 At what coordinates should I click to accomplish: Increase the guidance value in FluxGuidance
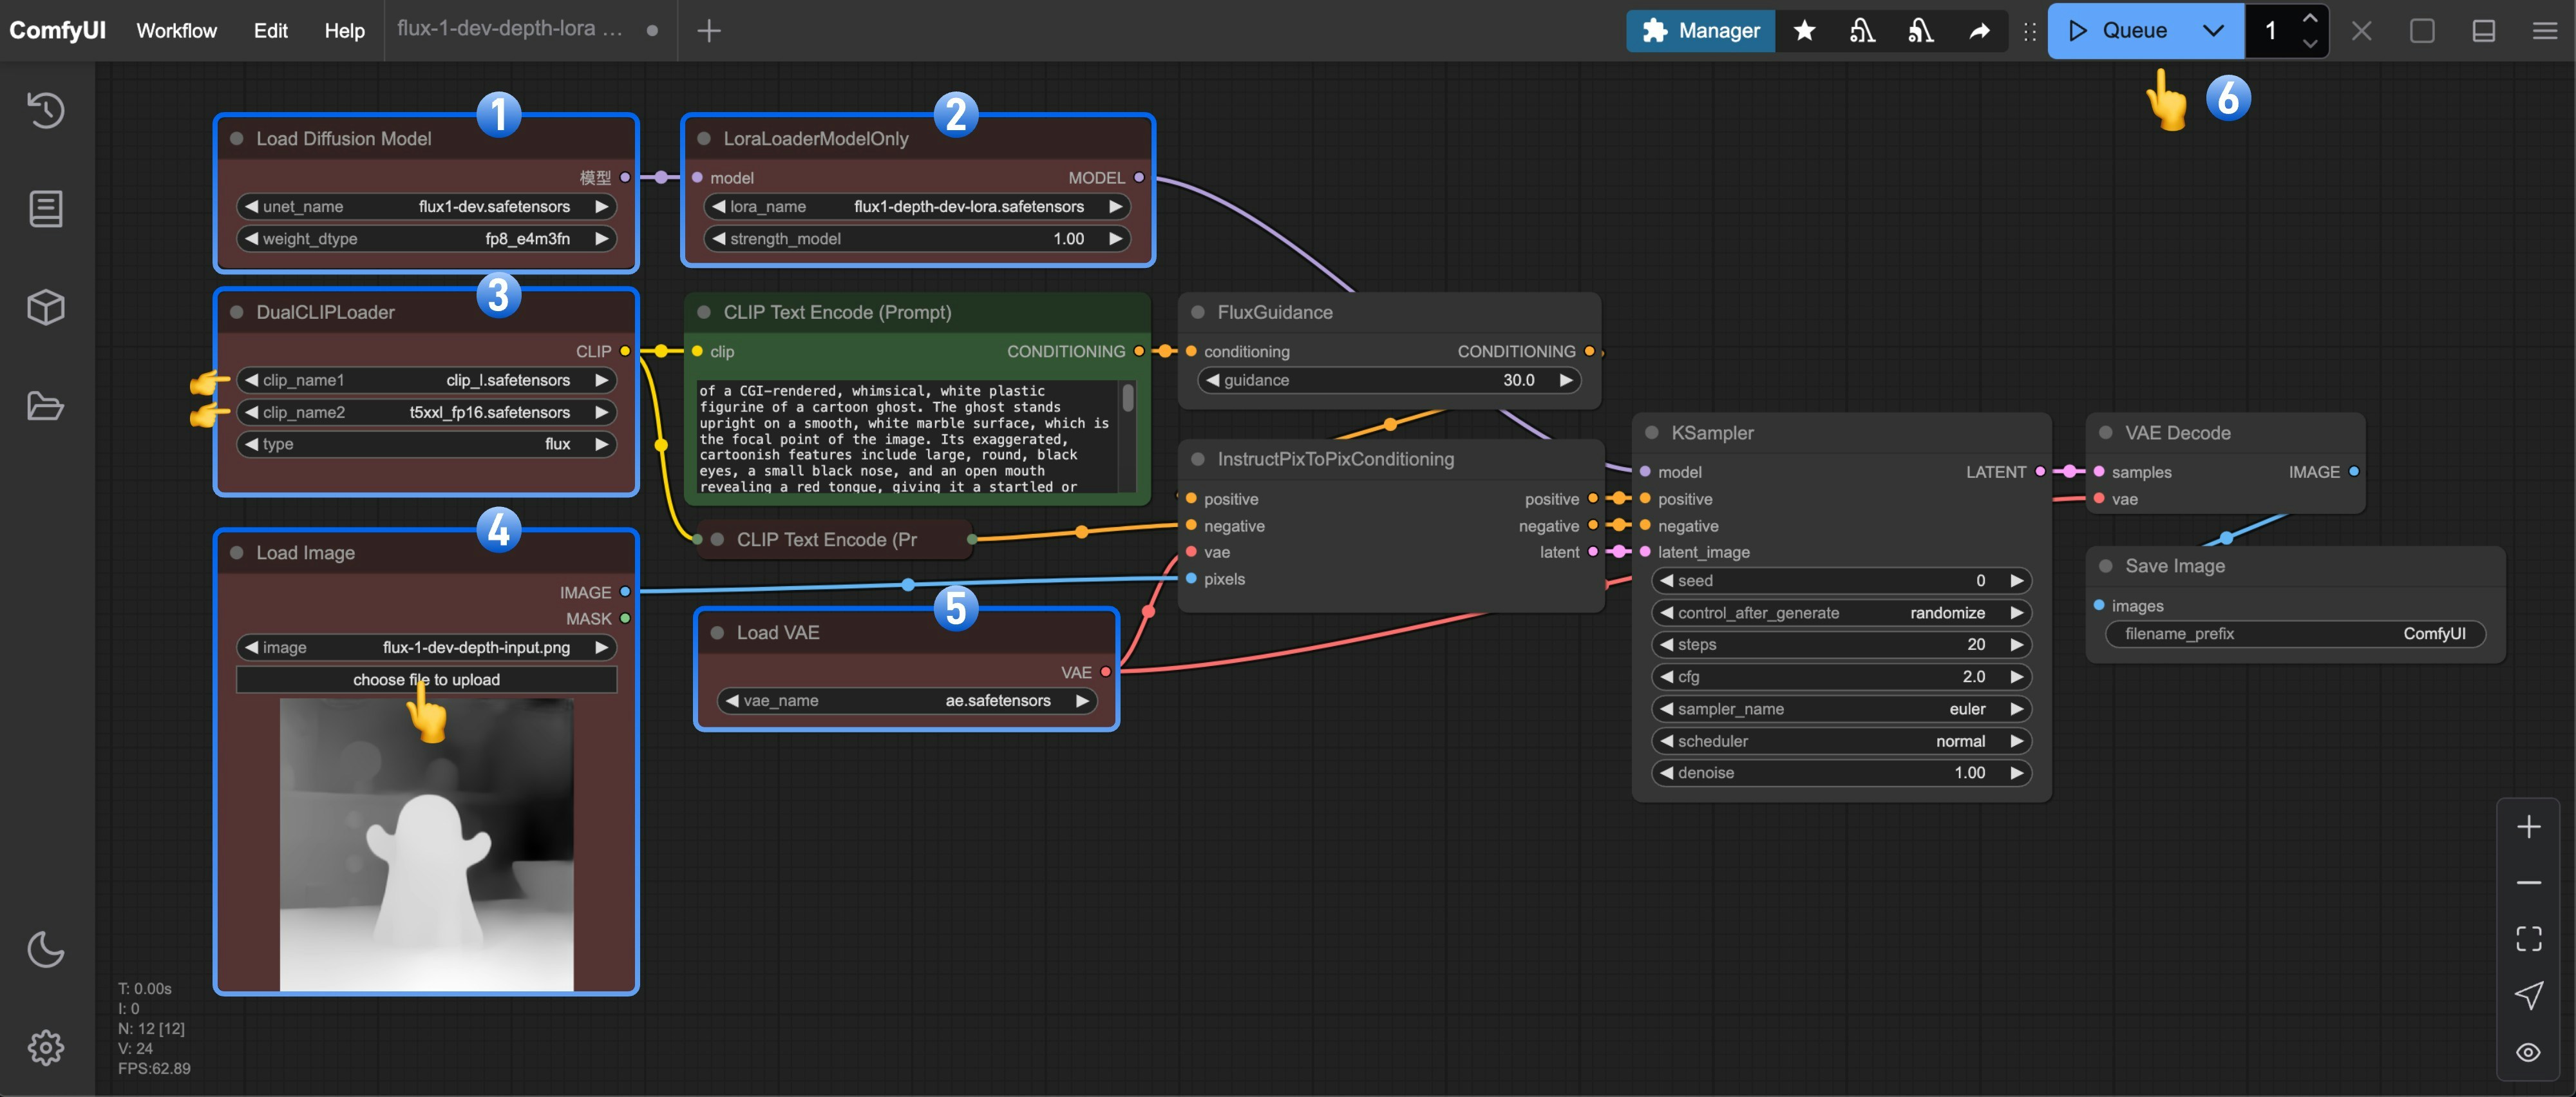1565,380
